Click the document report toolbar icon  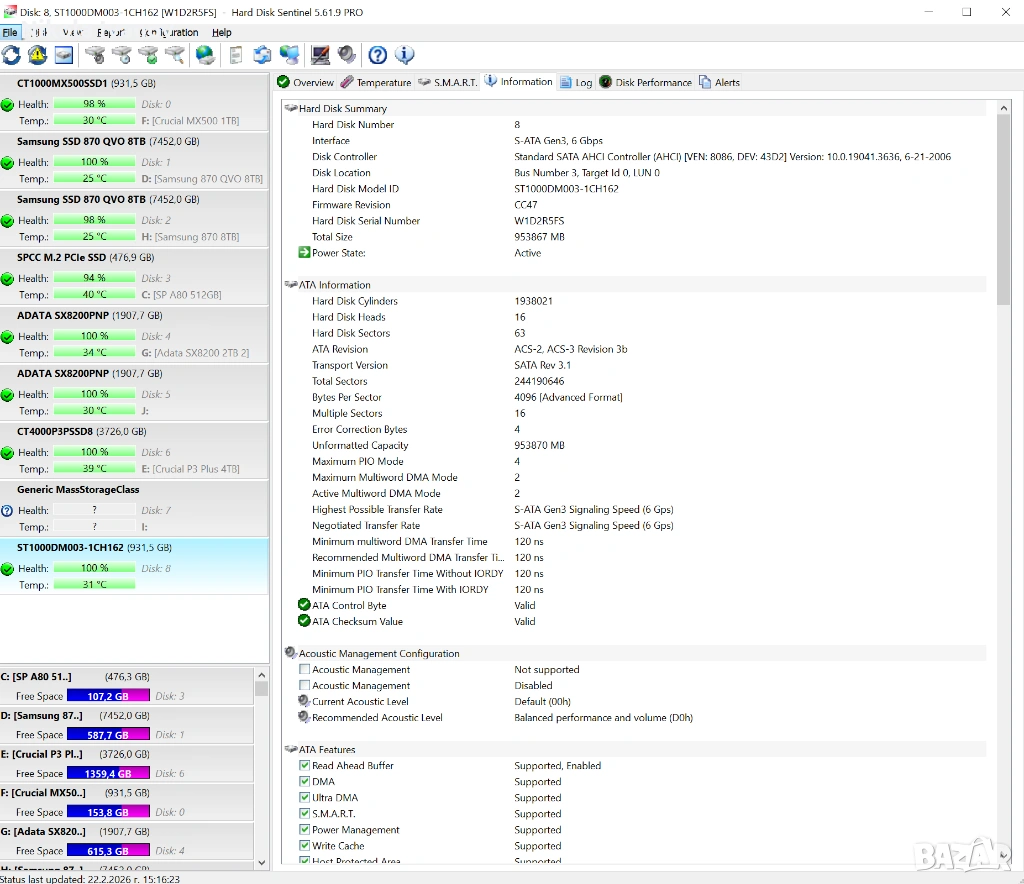236,55
